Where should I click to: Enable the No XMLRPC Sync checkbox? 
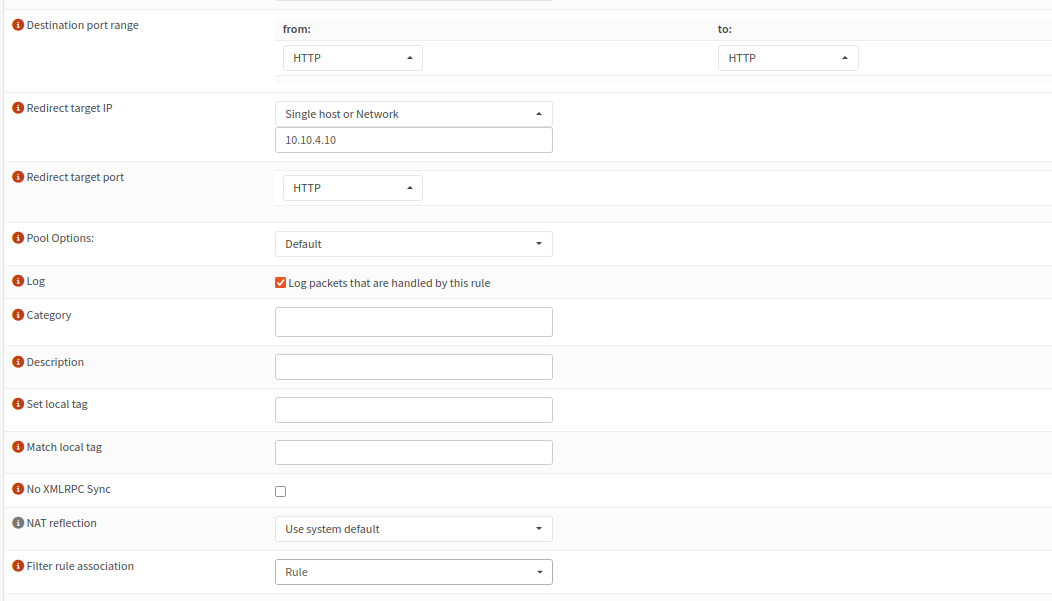point(281,491)
